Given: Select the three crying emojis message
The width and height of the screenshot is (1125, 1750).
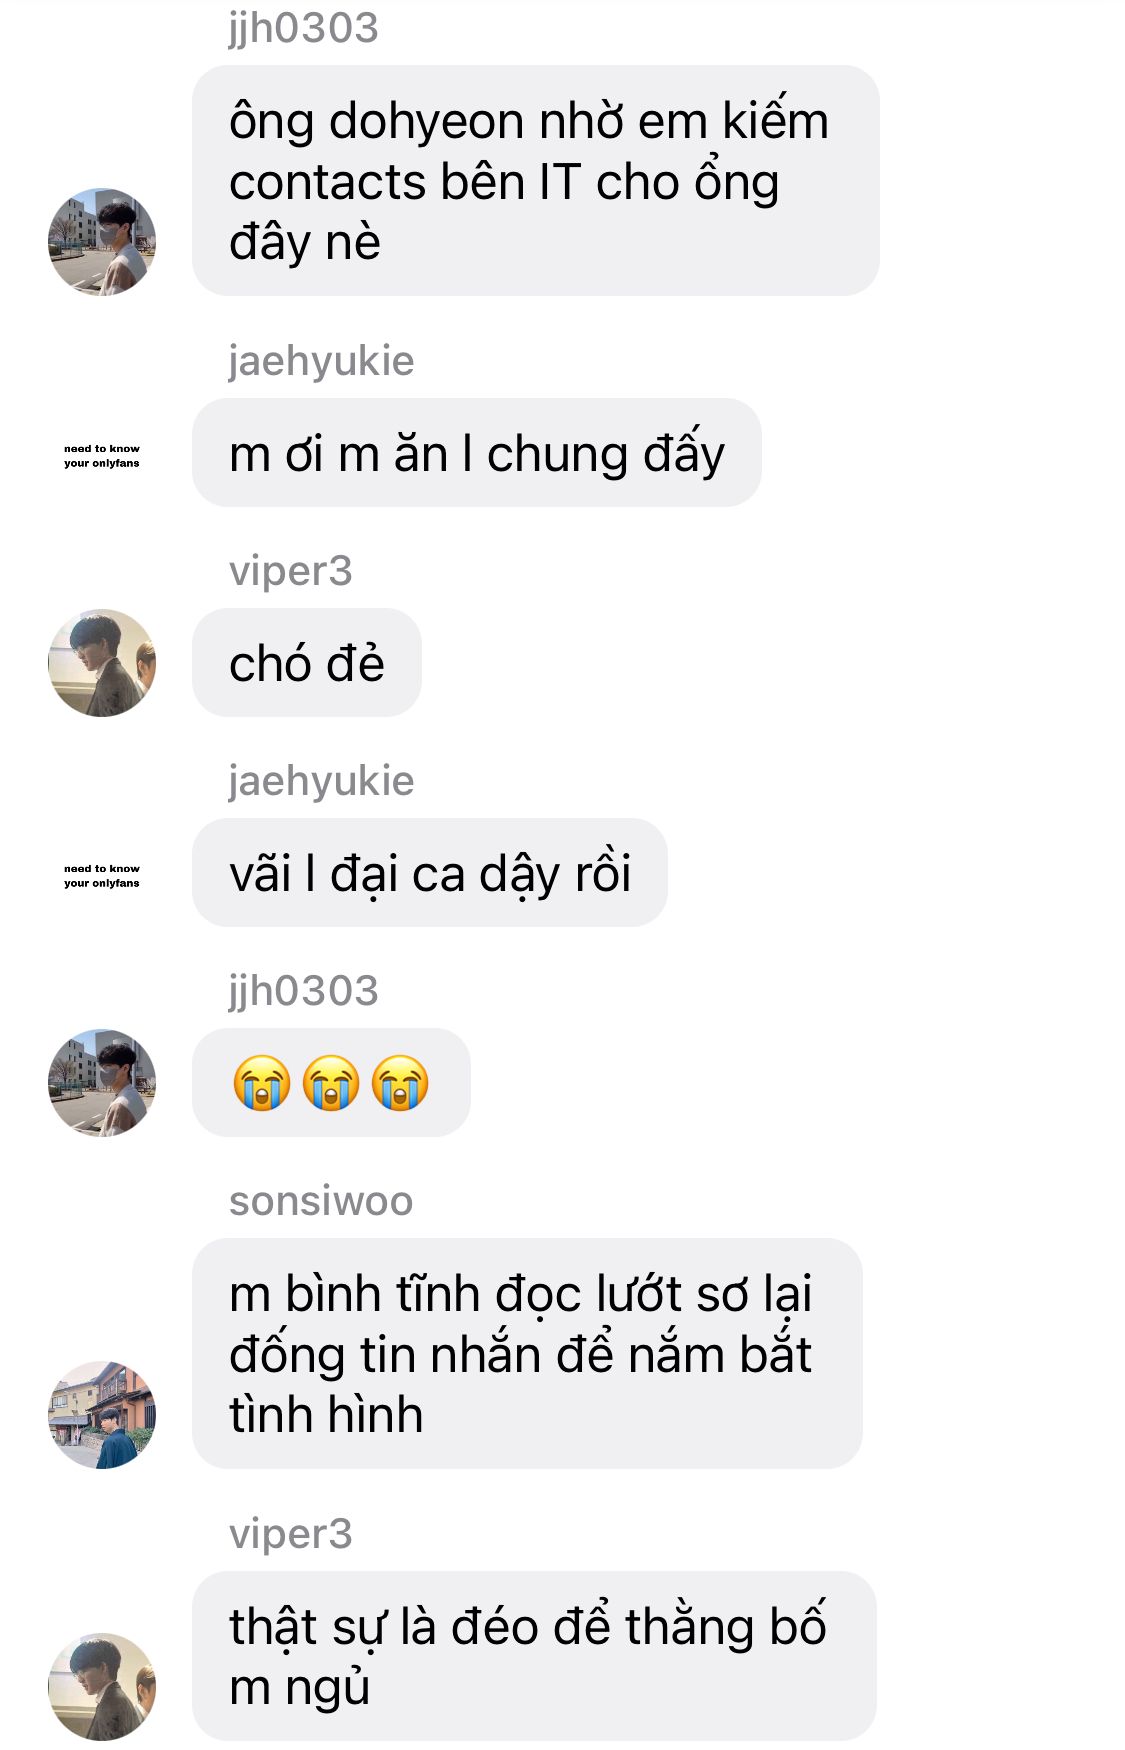Looking at the screenshot, I should (x=331, y=1083).
